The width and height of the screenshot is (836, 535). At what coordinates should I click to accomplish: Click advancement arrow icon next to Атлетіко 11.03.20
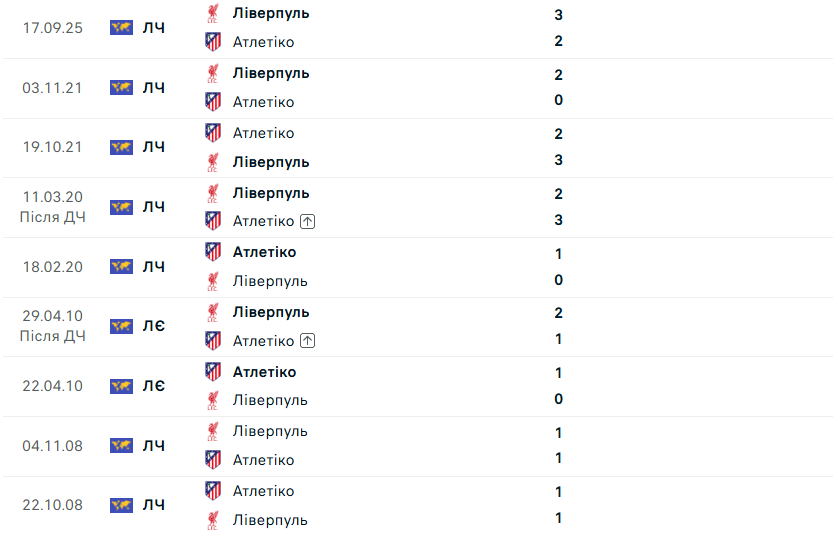click(x=308, y=221)
